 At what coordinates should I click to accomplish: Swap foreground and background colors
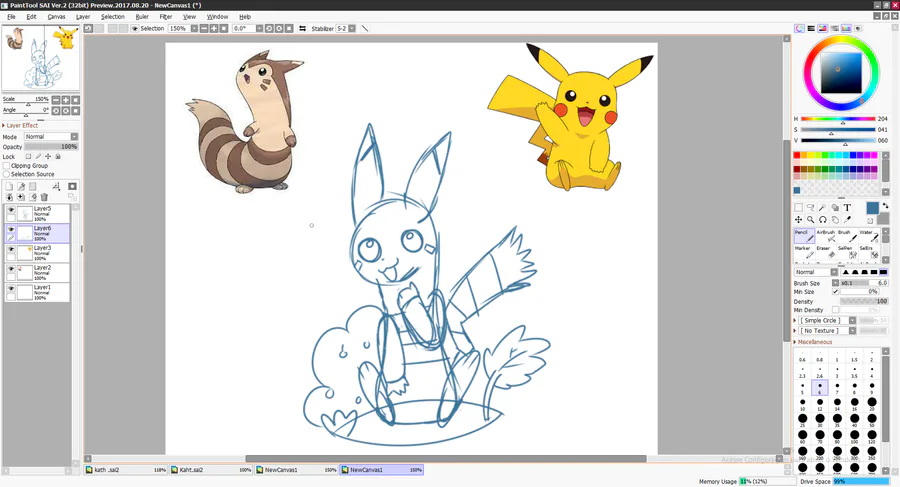tap(886, 206)
